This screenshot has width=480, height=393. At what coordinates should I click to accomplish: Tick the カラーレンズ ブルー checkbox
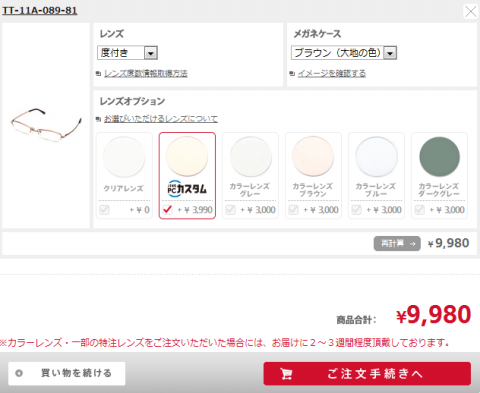(357, 210)
